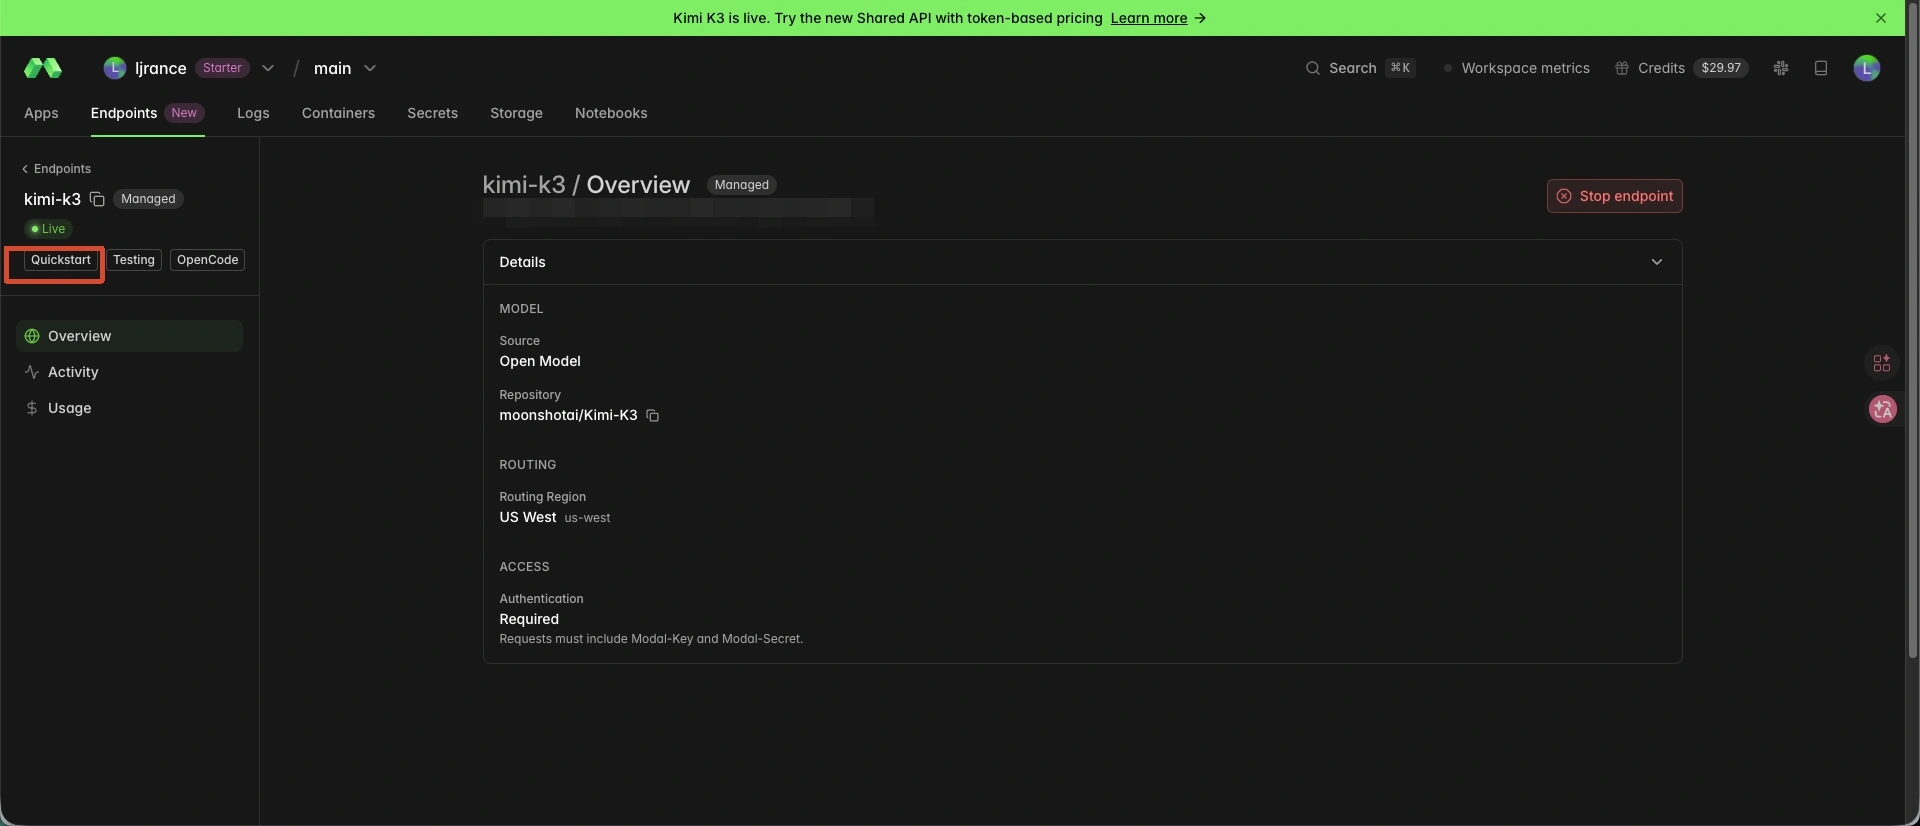1920x826 pixels.
Task: Open the Slack community icon
Action: (x=1781, y=68)
